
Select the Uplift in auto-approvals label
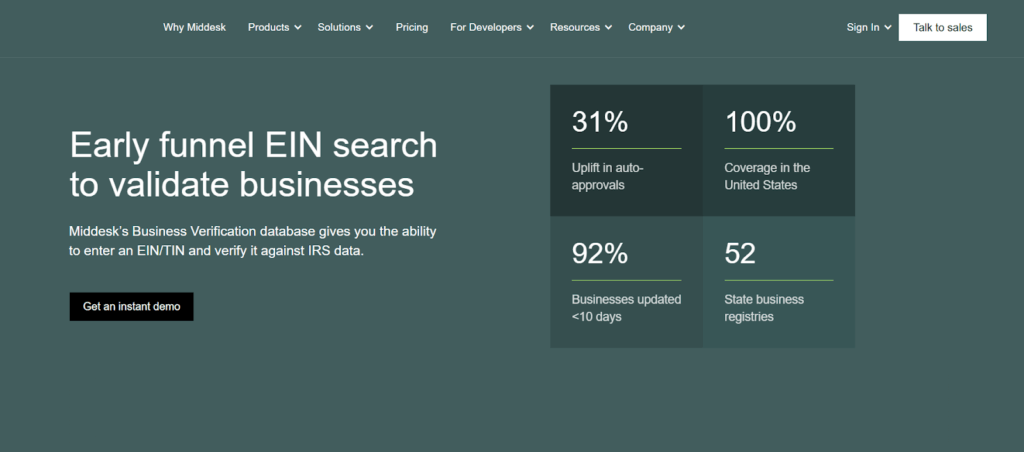click(x=607, y=176)
